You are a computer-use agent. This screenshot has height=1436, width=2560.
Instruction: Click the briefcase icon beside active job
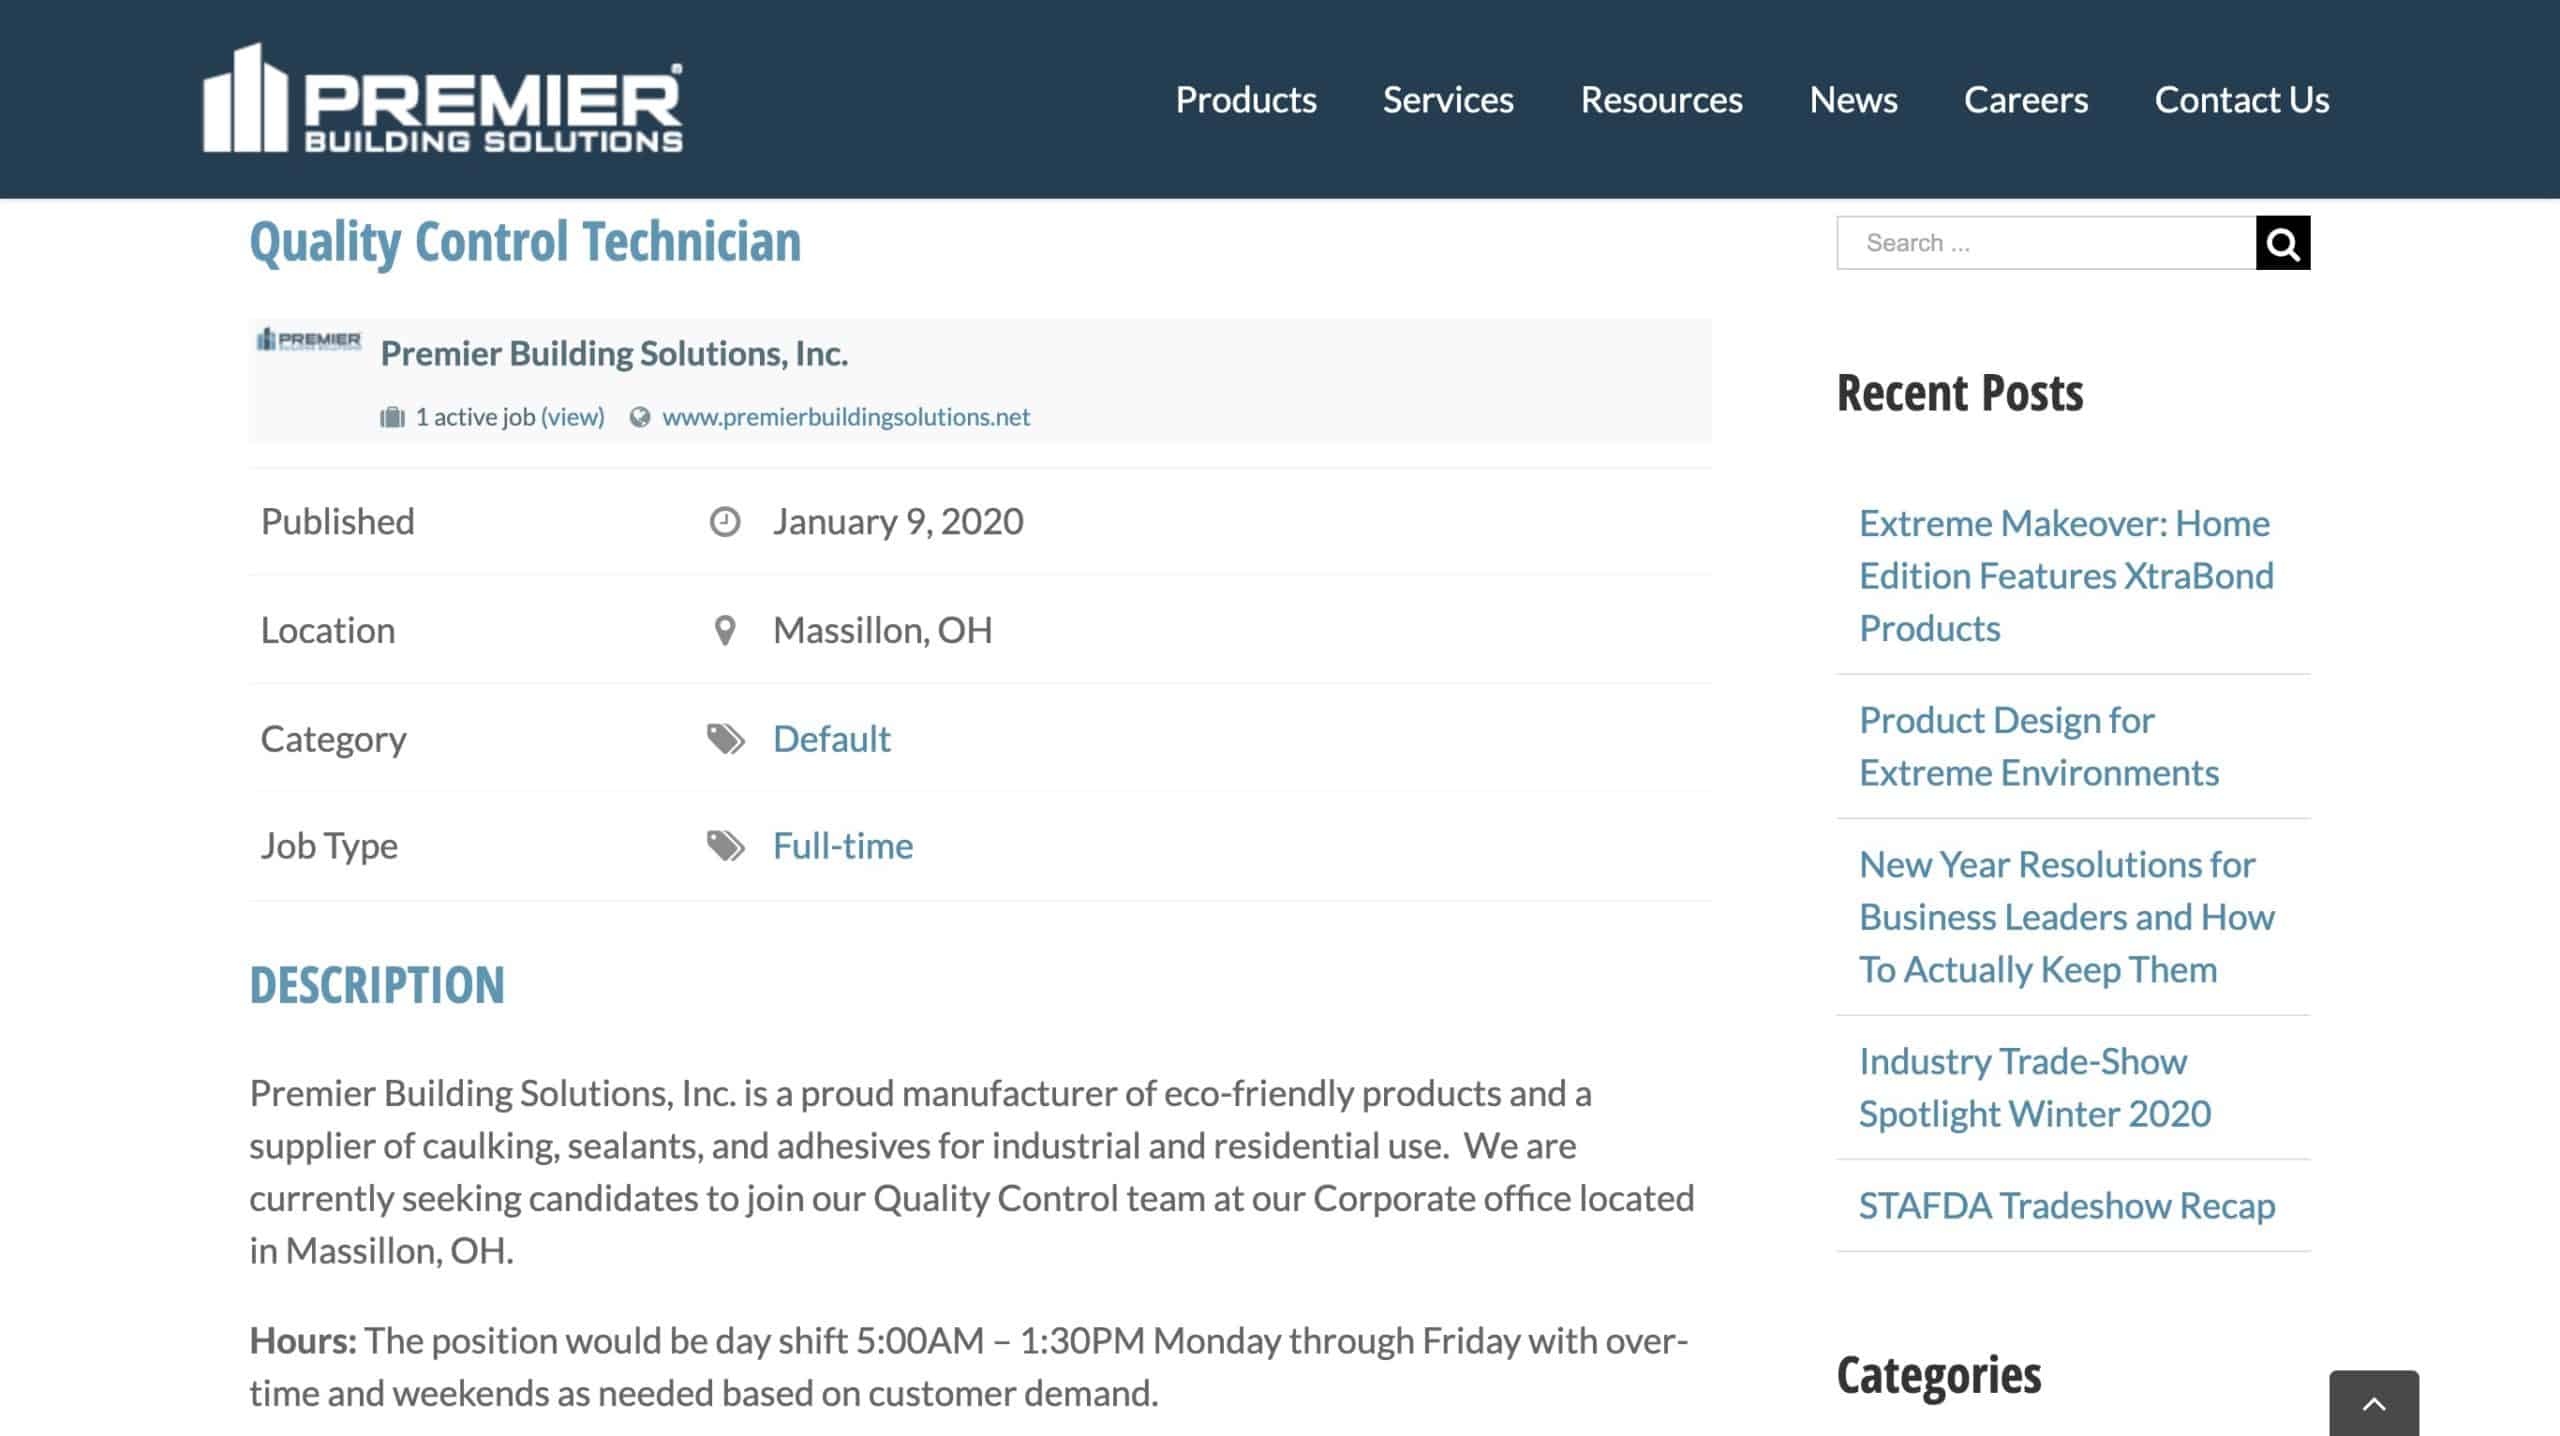point(392,417)
